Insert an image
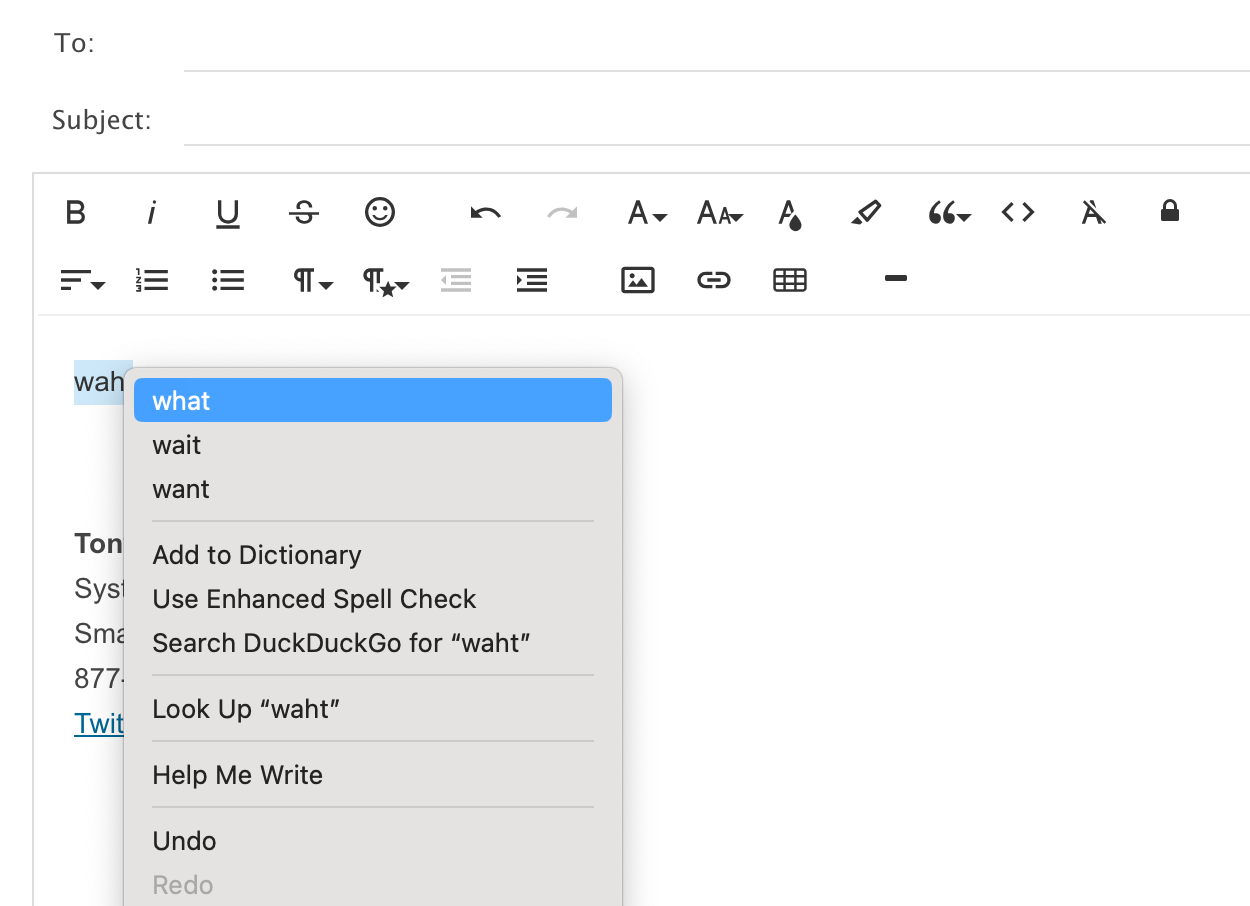1250x906 pixels. (x=637, y=281)
